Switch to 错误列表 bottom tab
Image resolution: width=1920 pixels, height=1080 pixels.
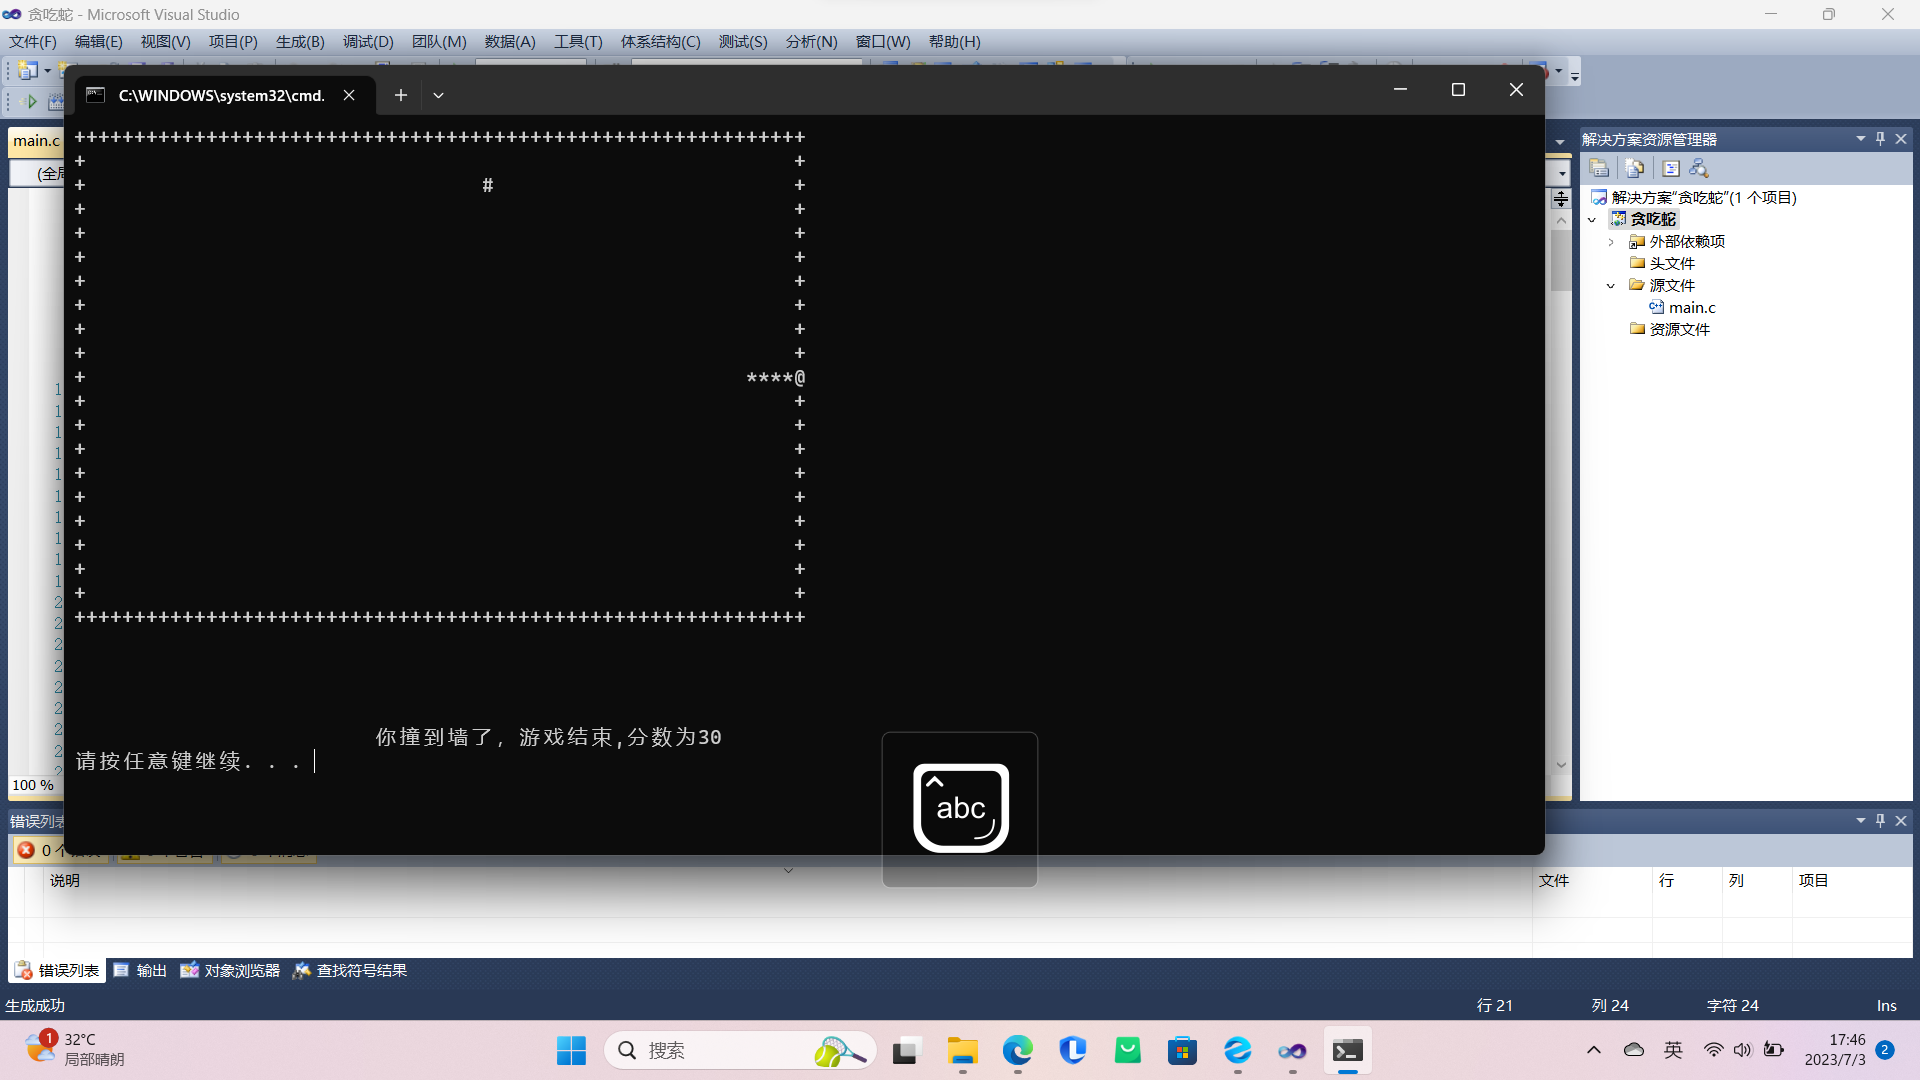click(x=57, y=970)
